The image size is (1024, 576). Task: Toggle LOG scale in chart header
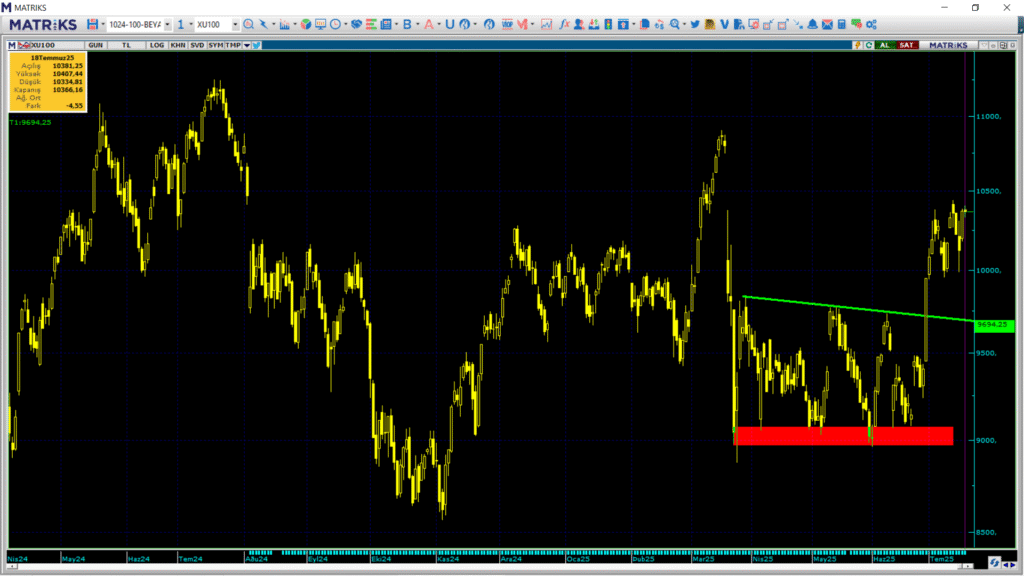[x=157, y=45]
